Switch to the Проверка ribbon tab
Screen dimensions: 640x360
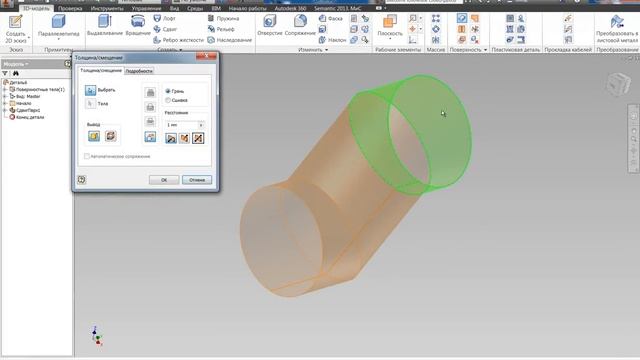pyautogui.click(x=70, y=8)
